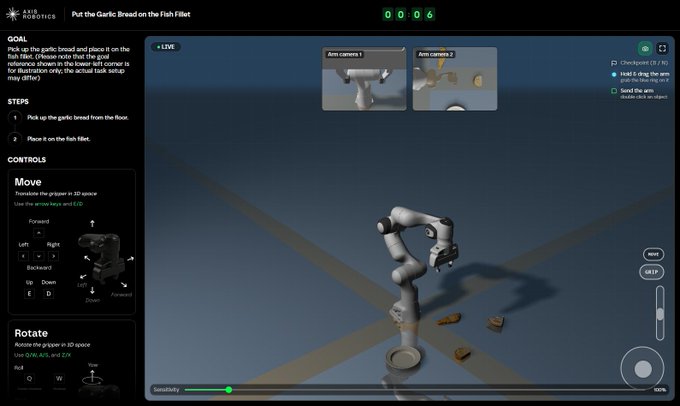Click the Checkpoint flag icon

click(x=614, y=63)
